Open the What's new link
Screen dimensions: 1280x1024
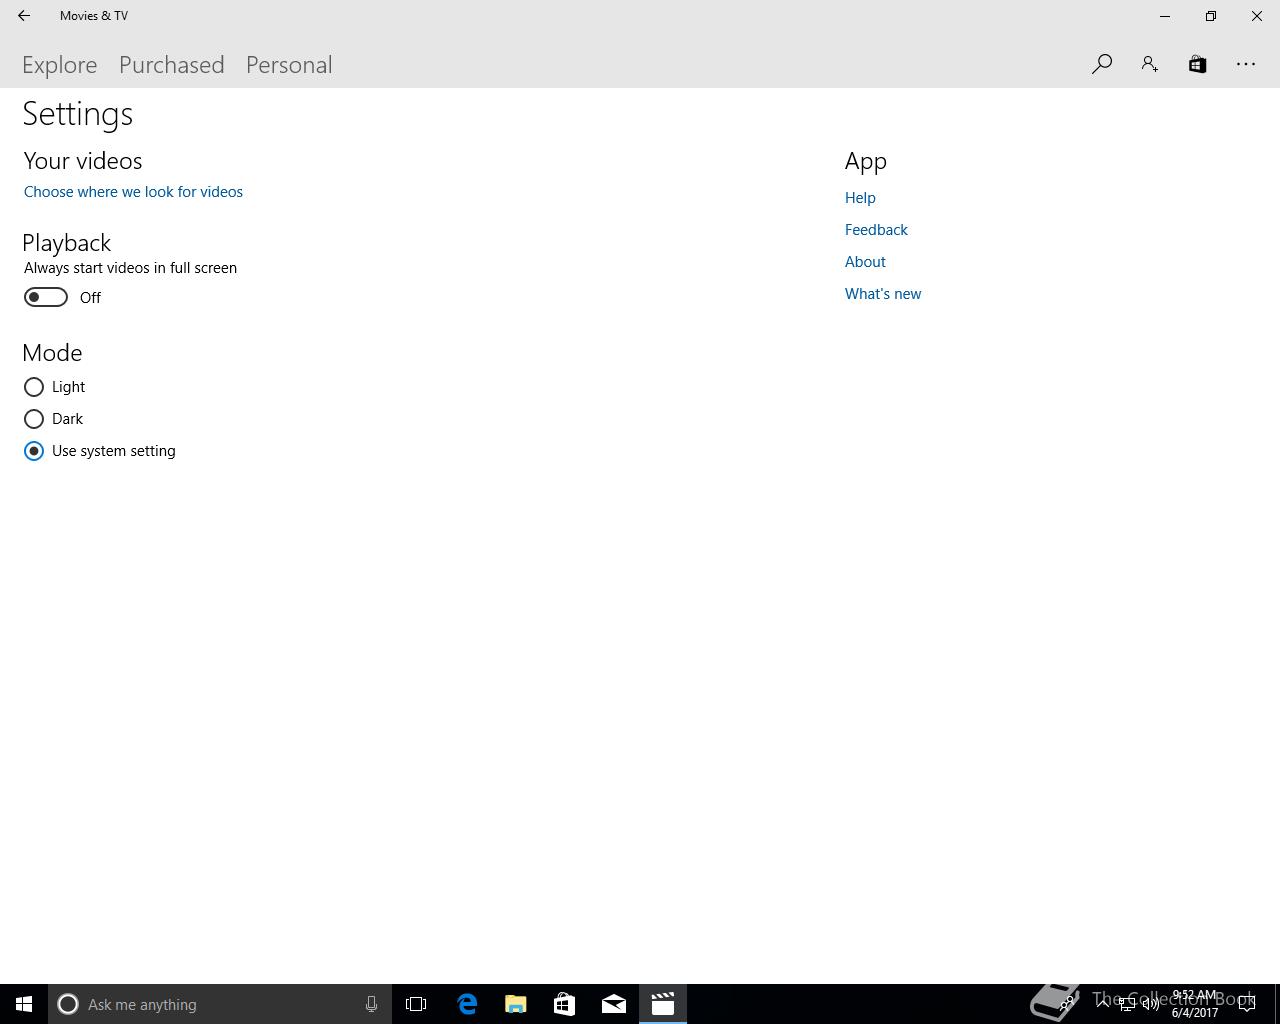(883, 294)
